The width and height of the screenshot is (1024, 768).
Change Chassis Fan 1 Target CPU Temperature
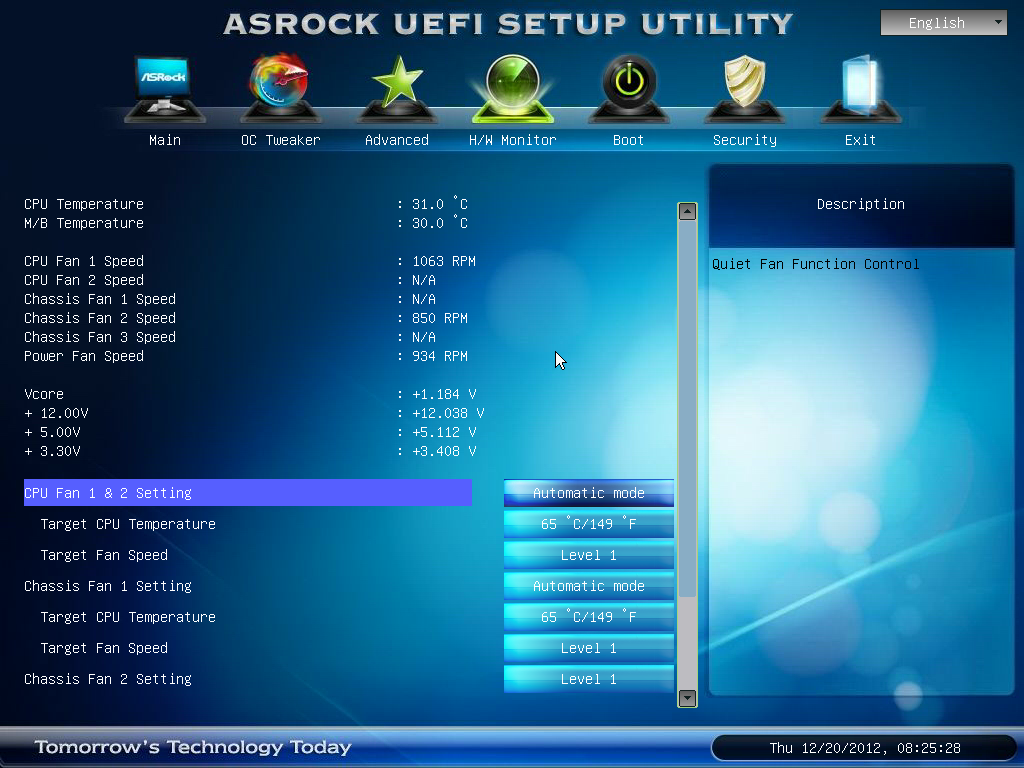(x=588, y=617)
